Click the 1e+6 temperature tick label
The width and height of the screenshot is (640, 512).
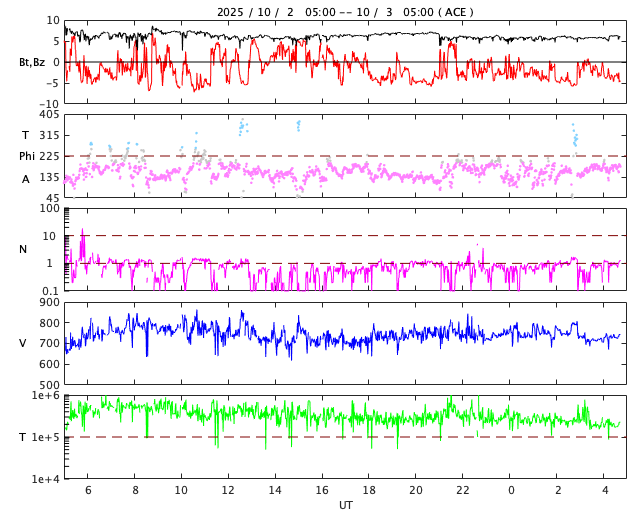pos(46,396)
